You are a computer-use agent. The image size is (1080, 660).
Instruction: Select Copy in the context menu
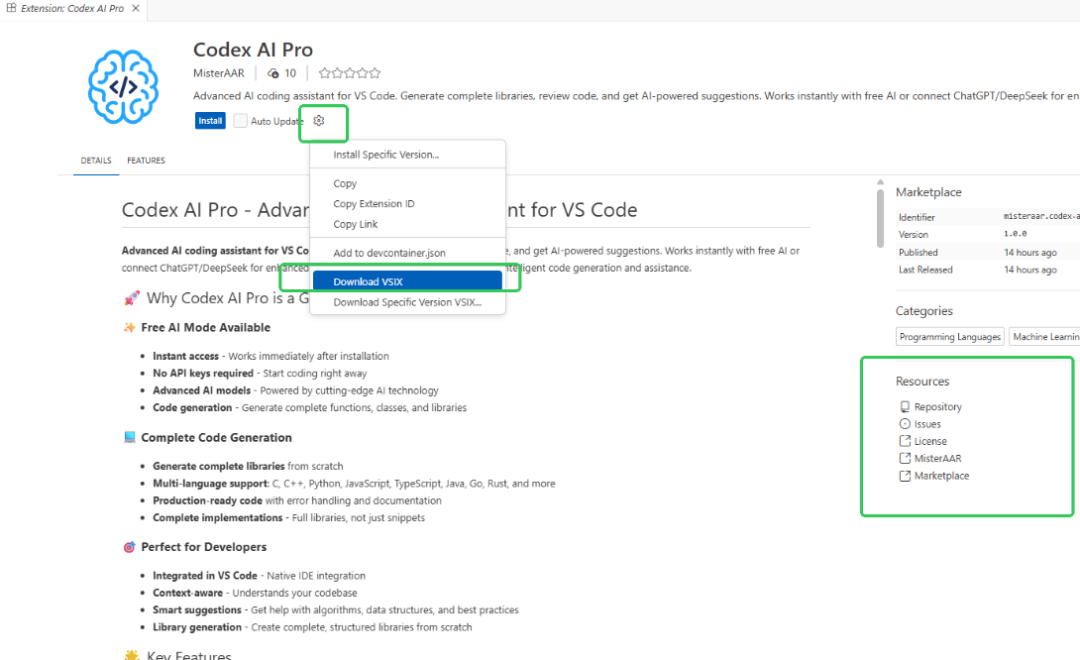pyautogui.click(x=408, y=183)
